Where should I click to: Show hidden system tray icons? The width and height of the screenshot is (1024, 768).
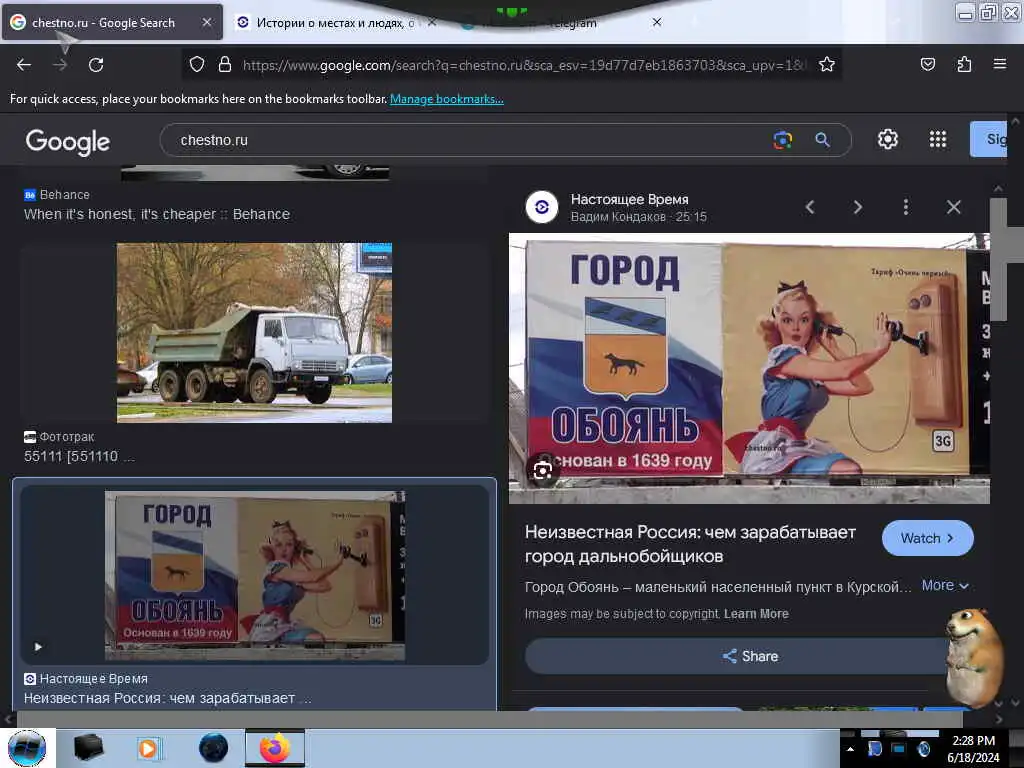coord(850,749)
